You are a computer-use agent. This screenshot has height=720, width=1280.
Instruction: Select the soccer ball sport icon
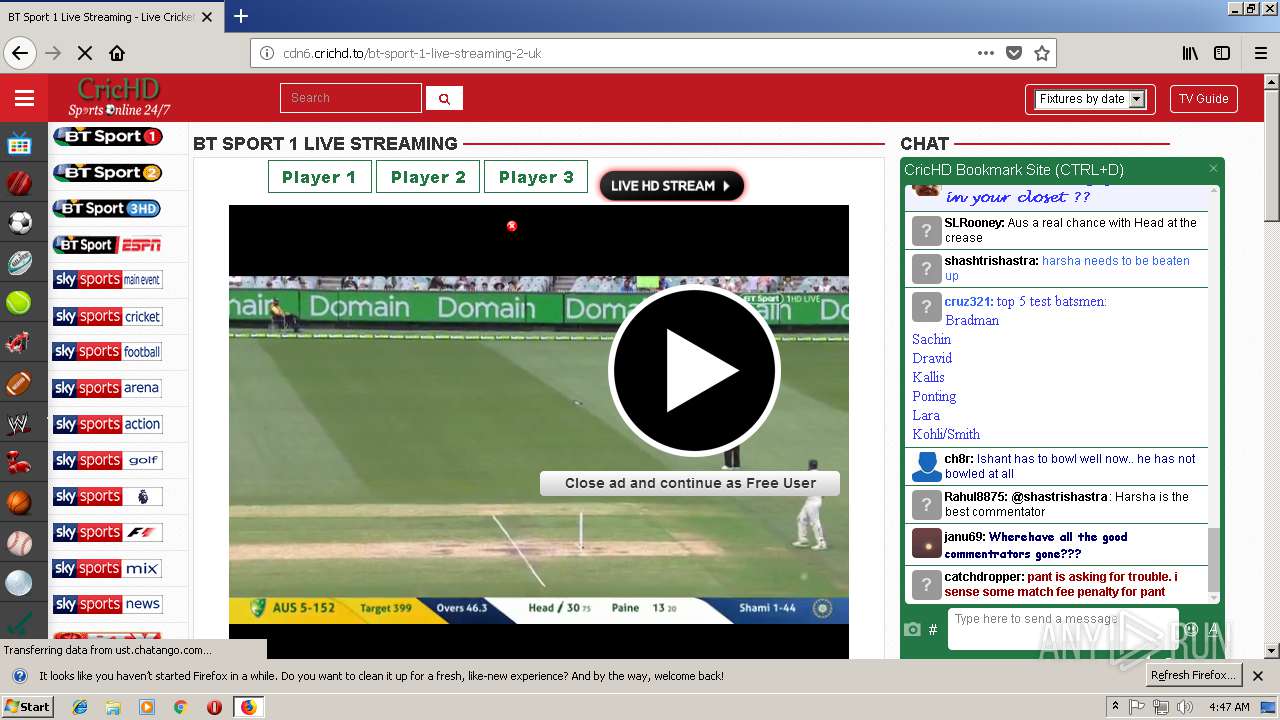tap(20, 222)
